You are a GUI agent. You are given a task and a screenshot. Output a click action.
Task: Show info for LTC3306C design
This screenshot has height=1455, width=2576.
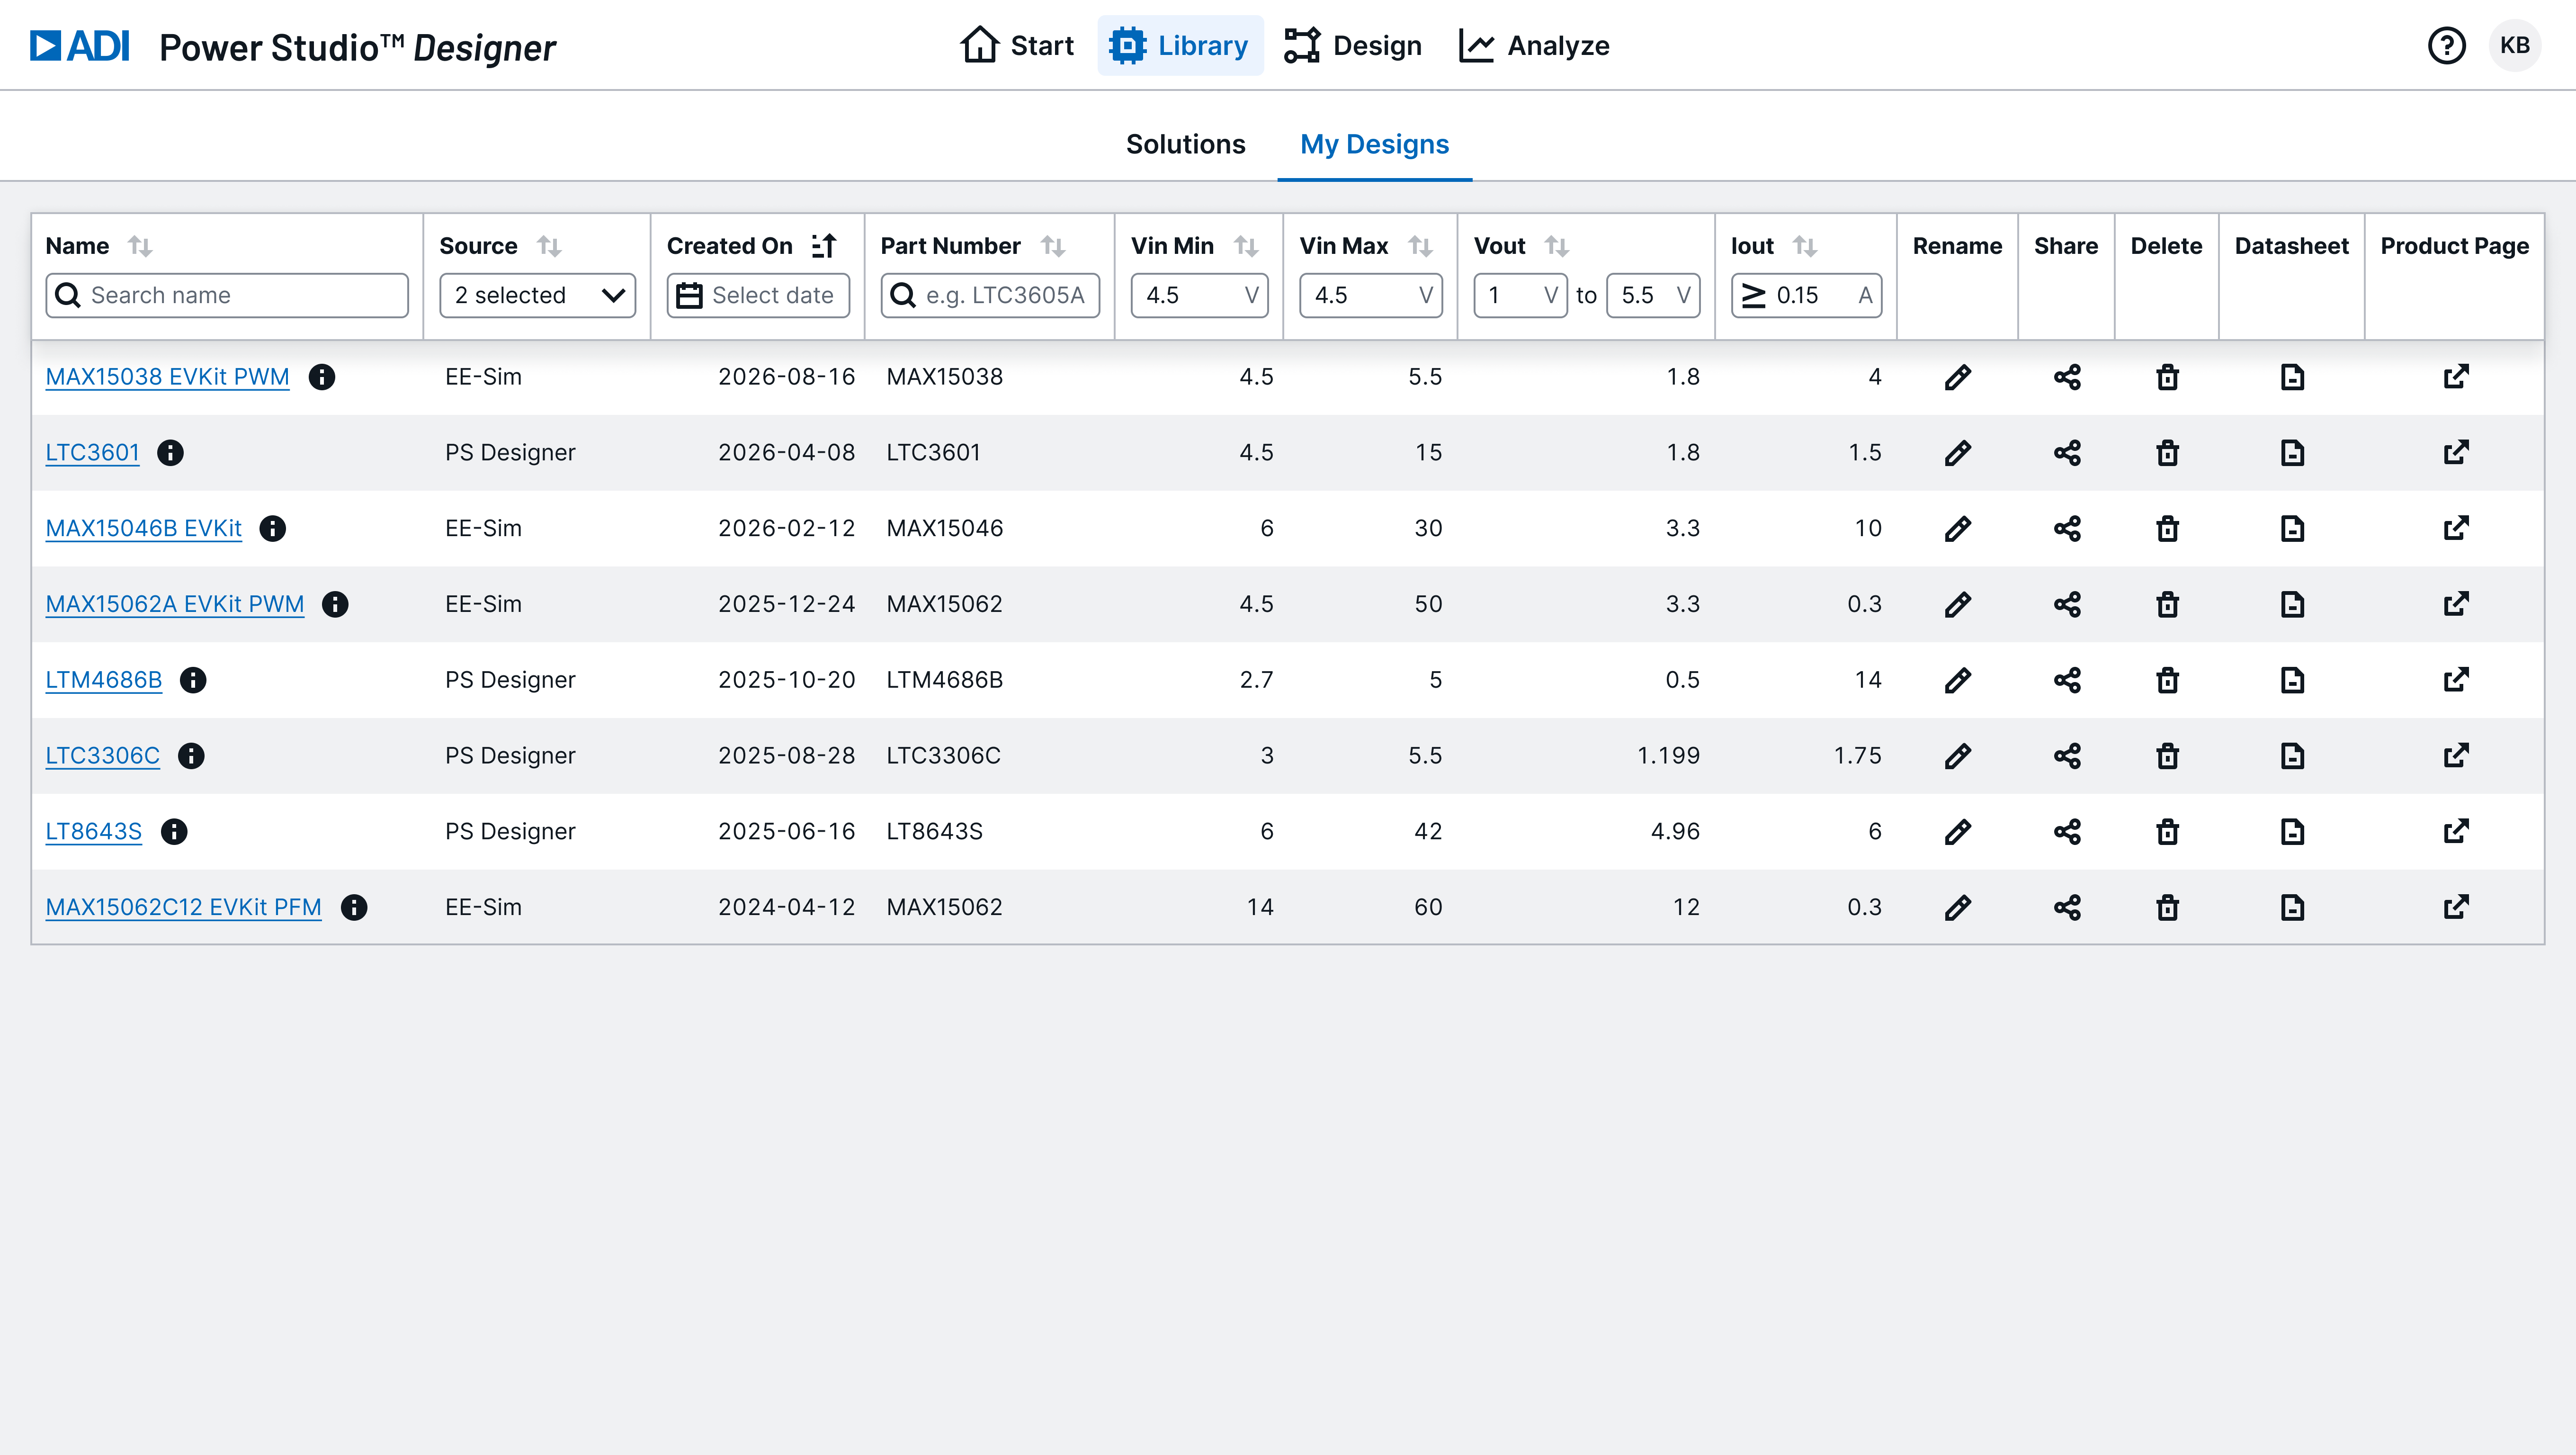click(191, 756)
